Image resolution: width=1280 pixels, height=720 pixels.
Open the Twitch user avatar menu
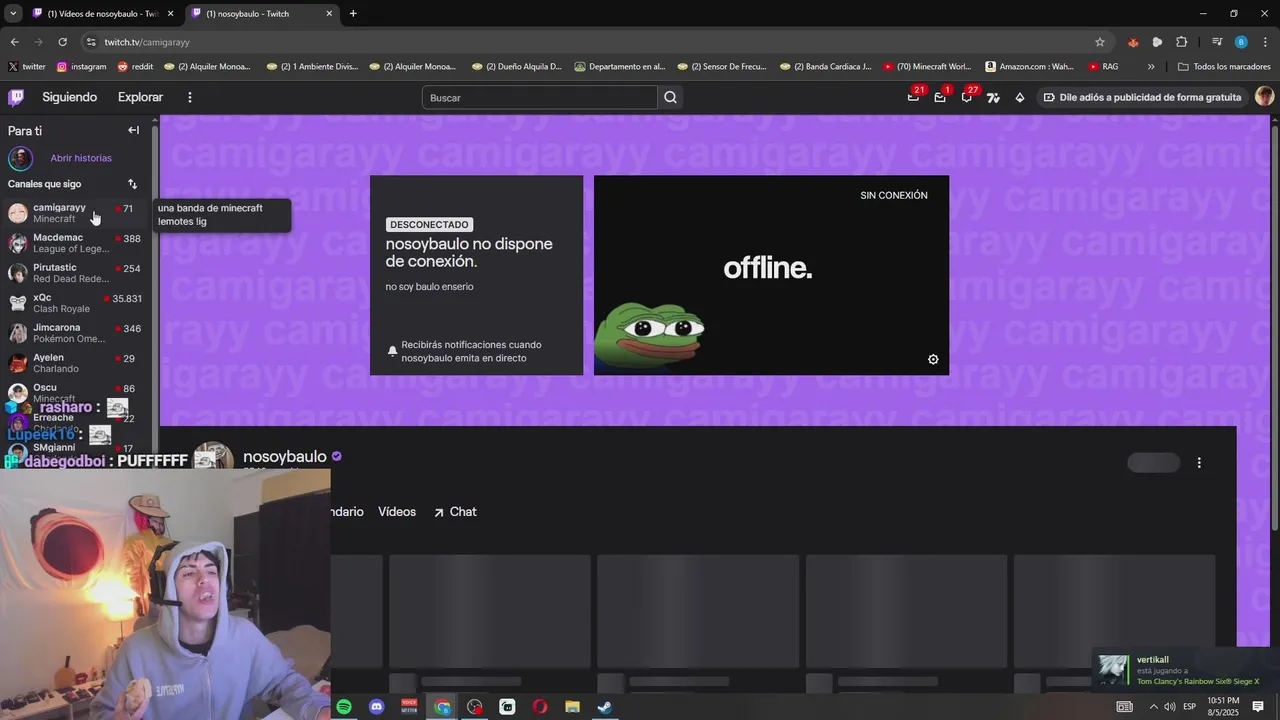pos(1264,96)
